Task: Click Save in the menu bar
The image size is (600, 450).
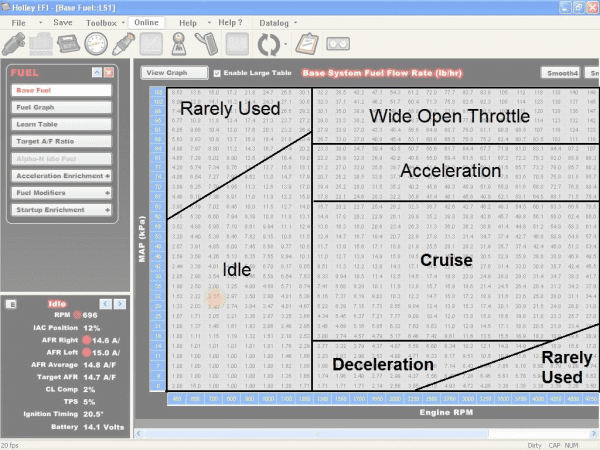Action: click(x=63, y=23)
